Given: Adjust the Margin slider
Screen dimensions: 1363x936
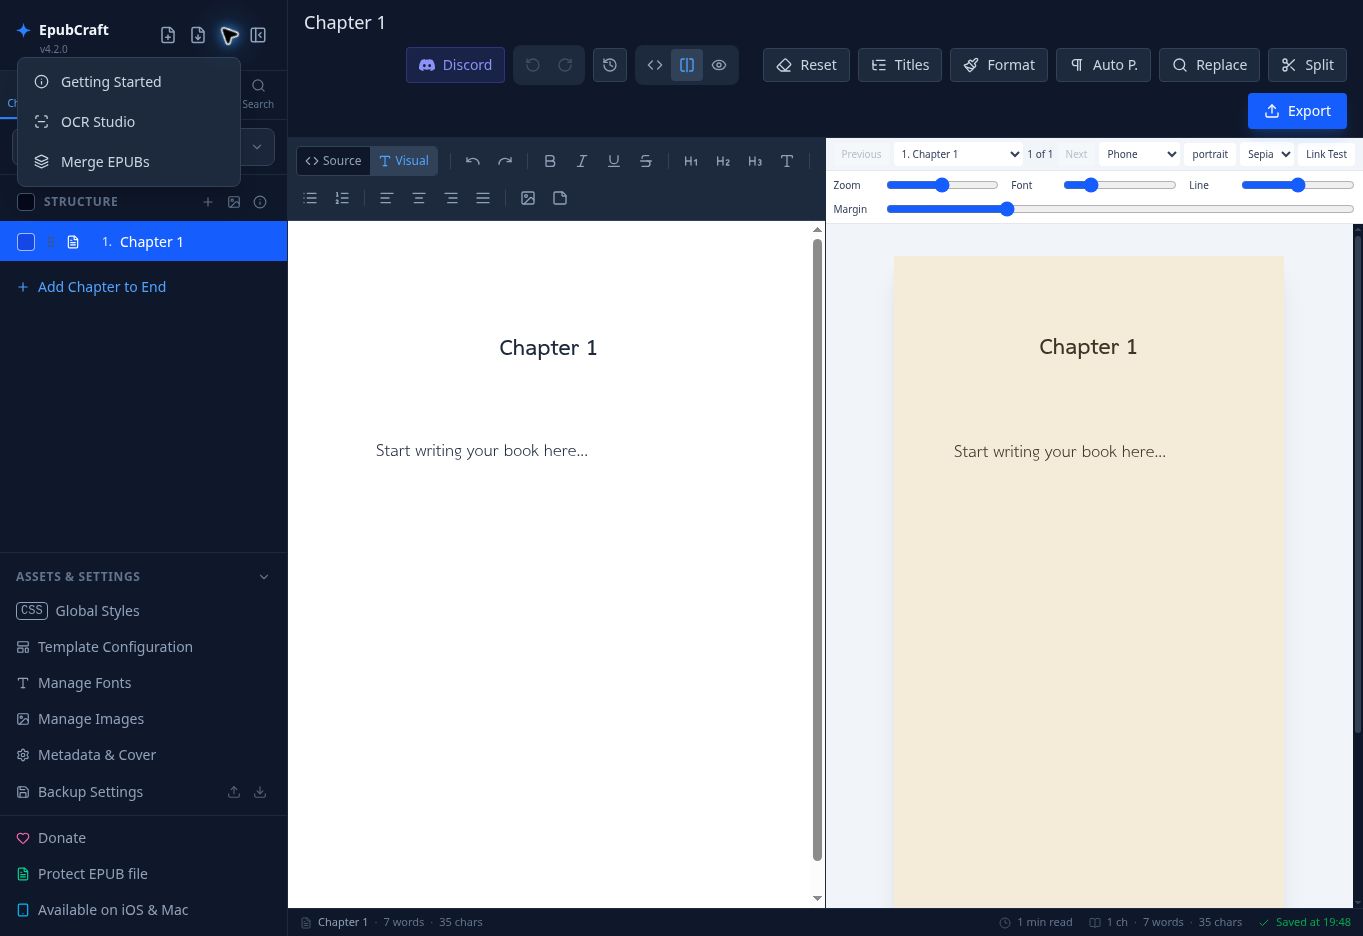Looking at the screenshot, I should pos(1120,209).
